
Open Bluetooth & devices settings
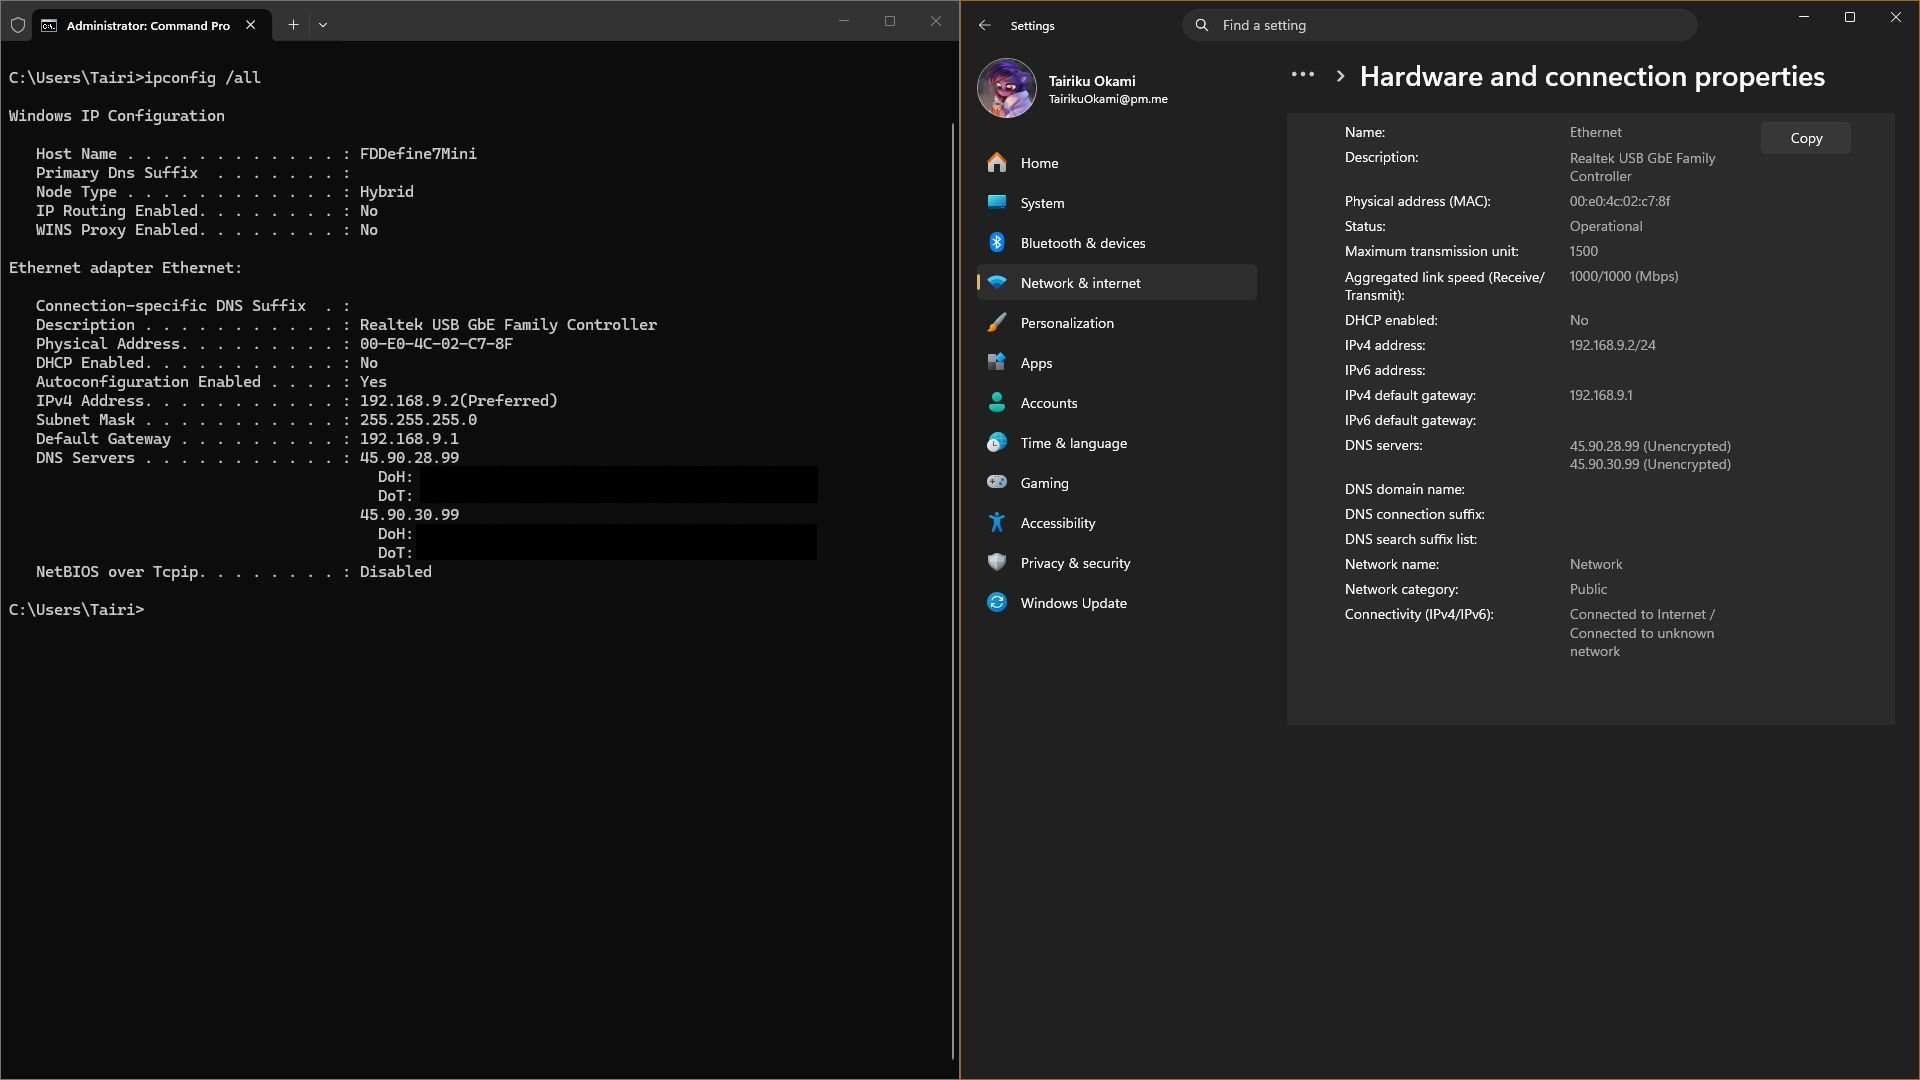click(1116, 243)
